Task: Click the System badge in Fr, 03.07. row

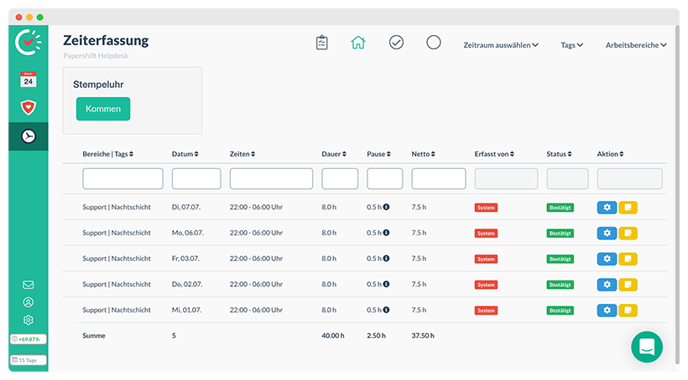Action: 486,259
